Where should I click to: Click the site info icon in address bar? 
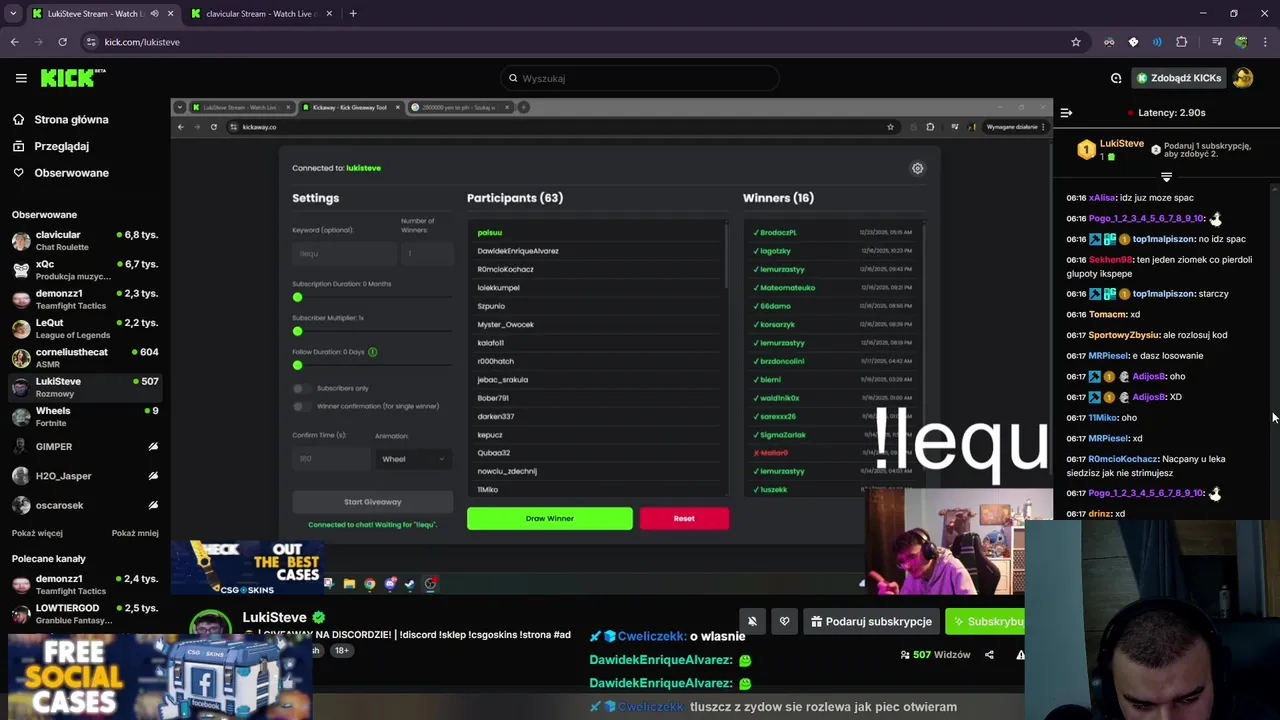[91, 42]
